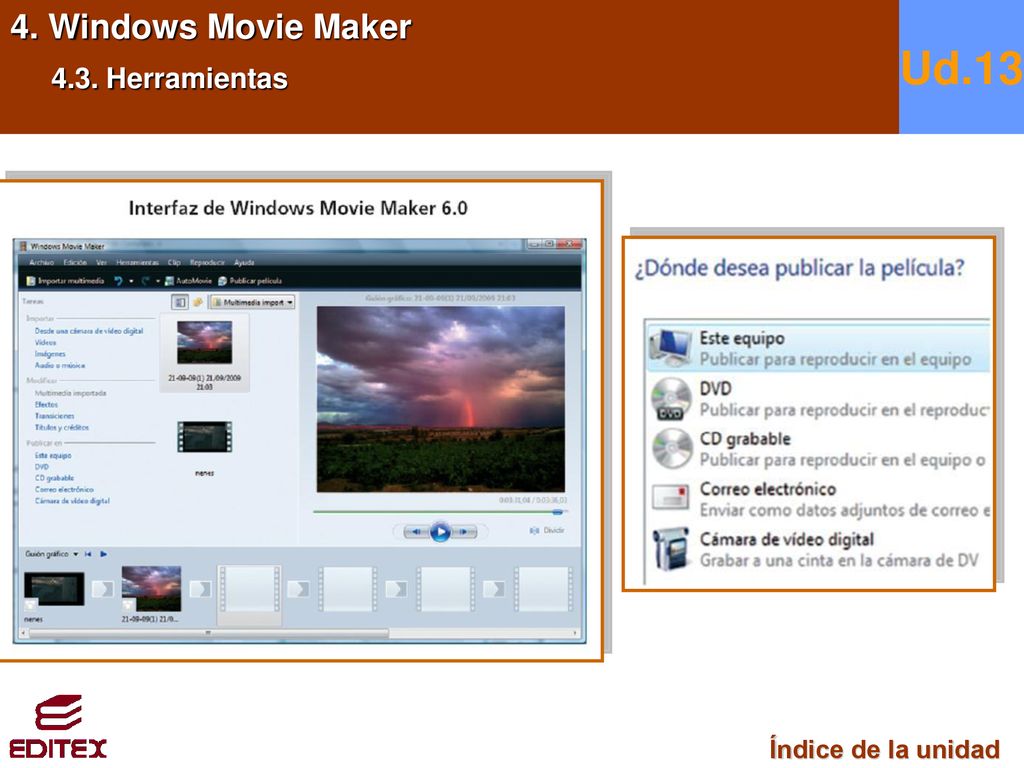The height and width of the screenshot is (768, 1024).
Task: Select the storm sky image thumbnail in collection
Action: [204, 342]
